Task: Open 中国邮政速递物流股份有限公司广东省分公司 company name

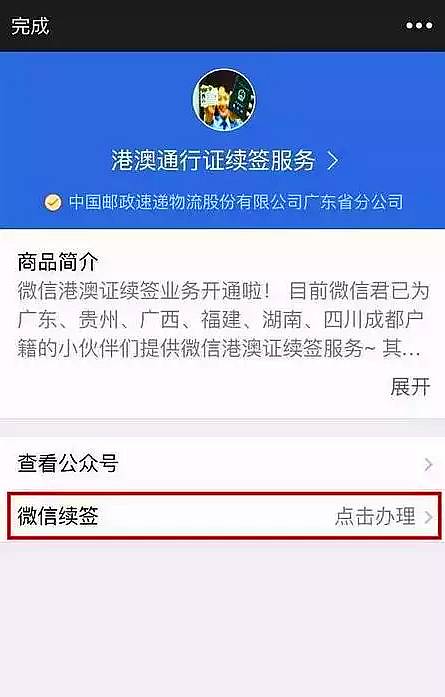Action: click(236, 202)
